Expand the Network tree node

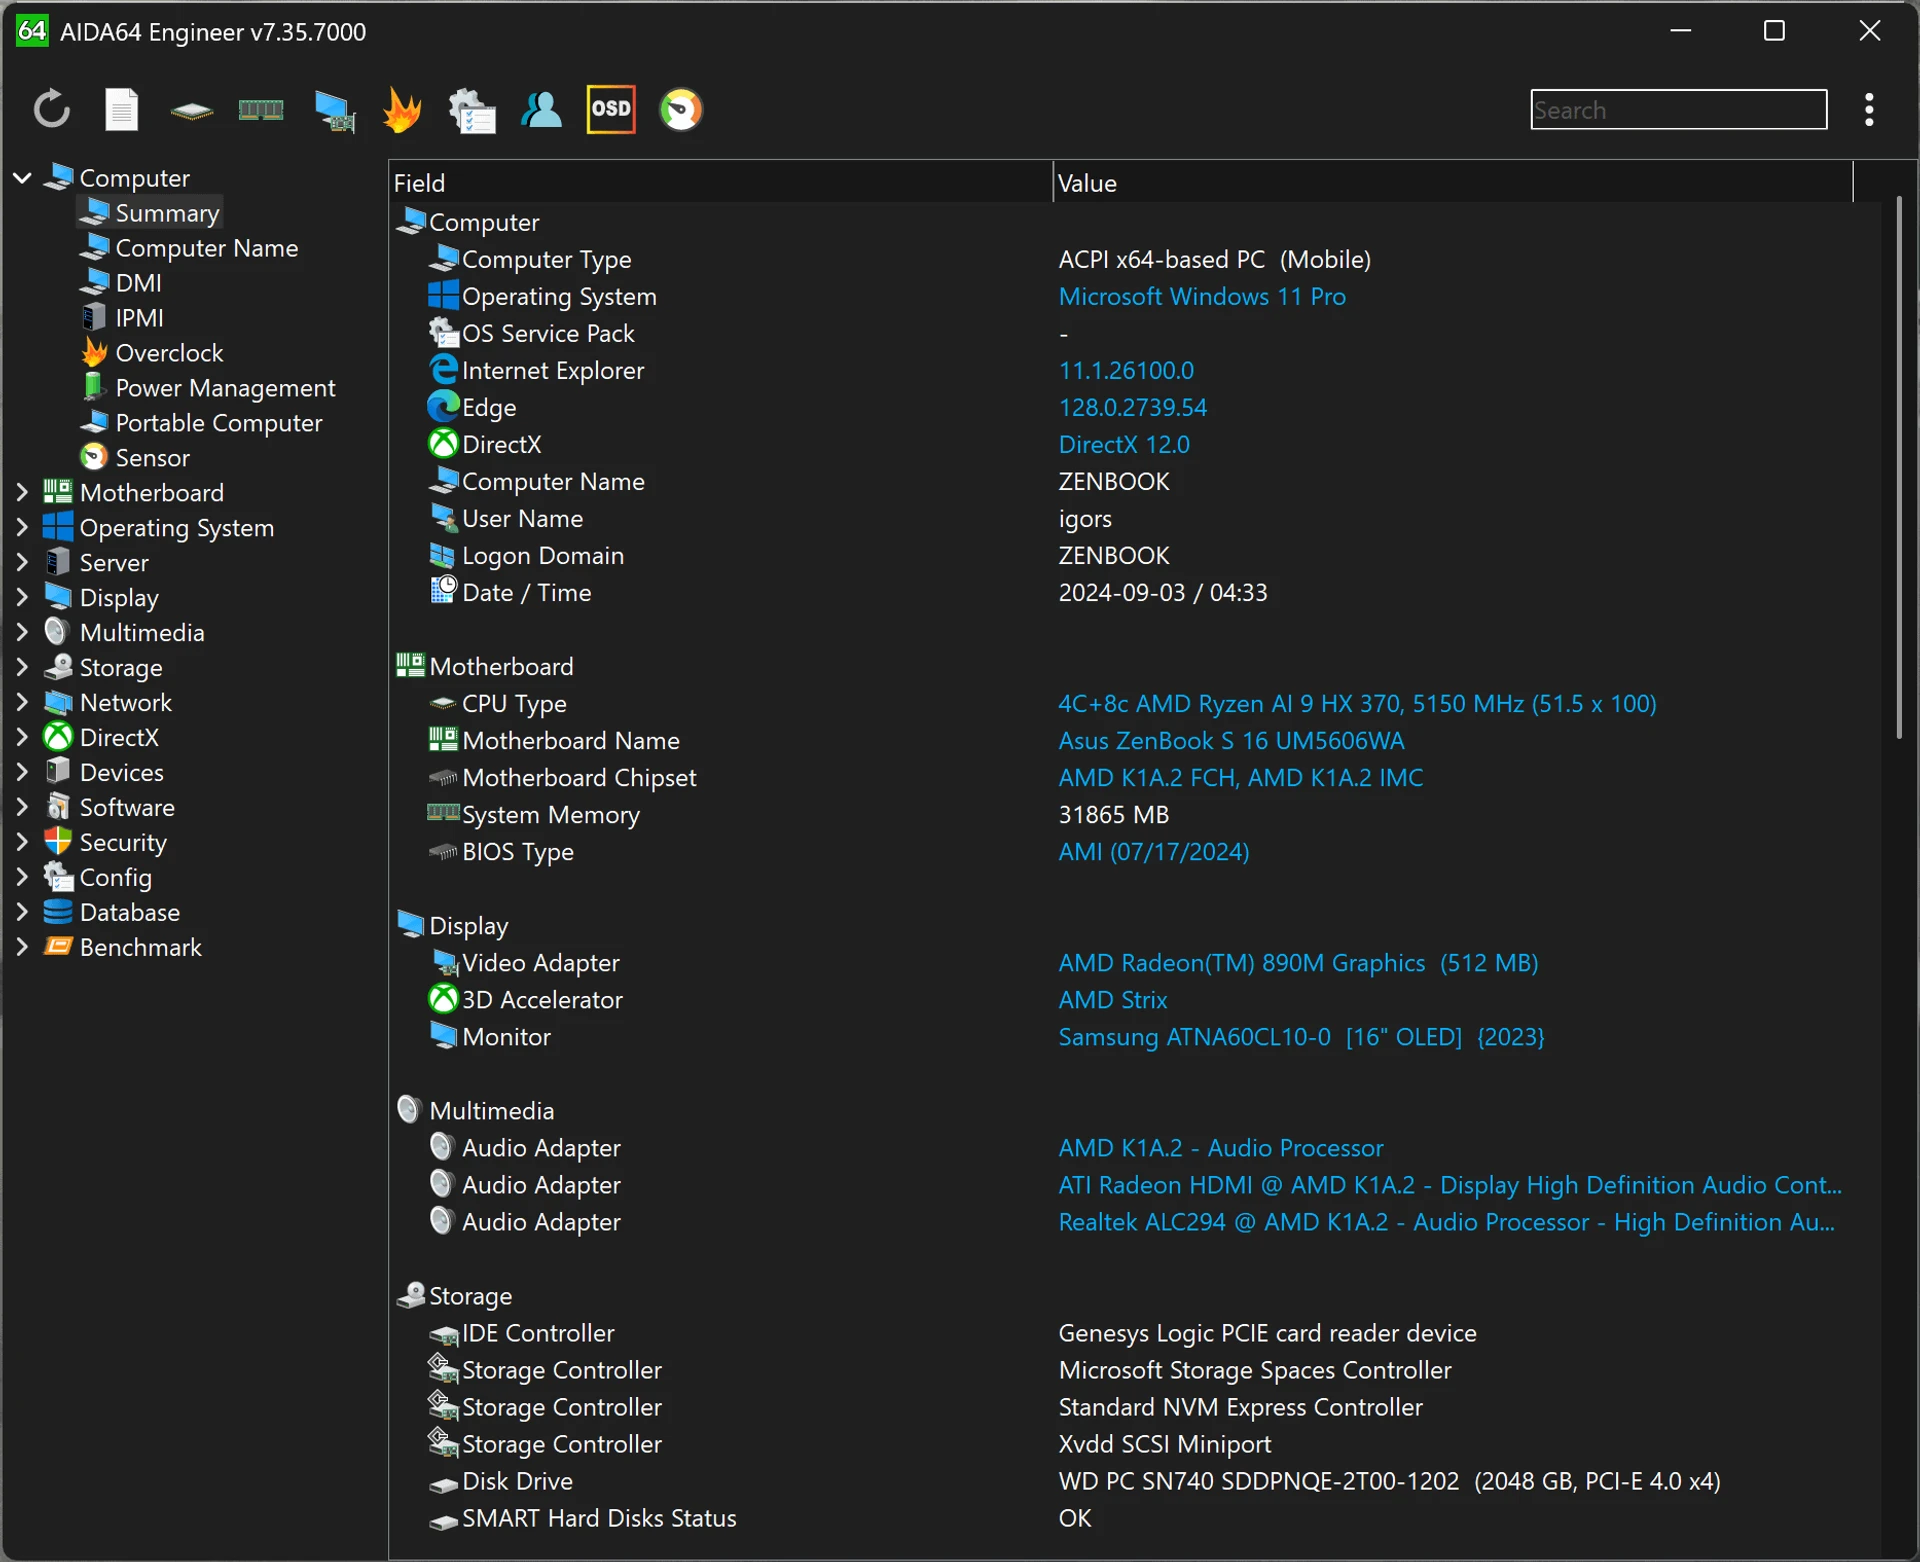22,702
